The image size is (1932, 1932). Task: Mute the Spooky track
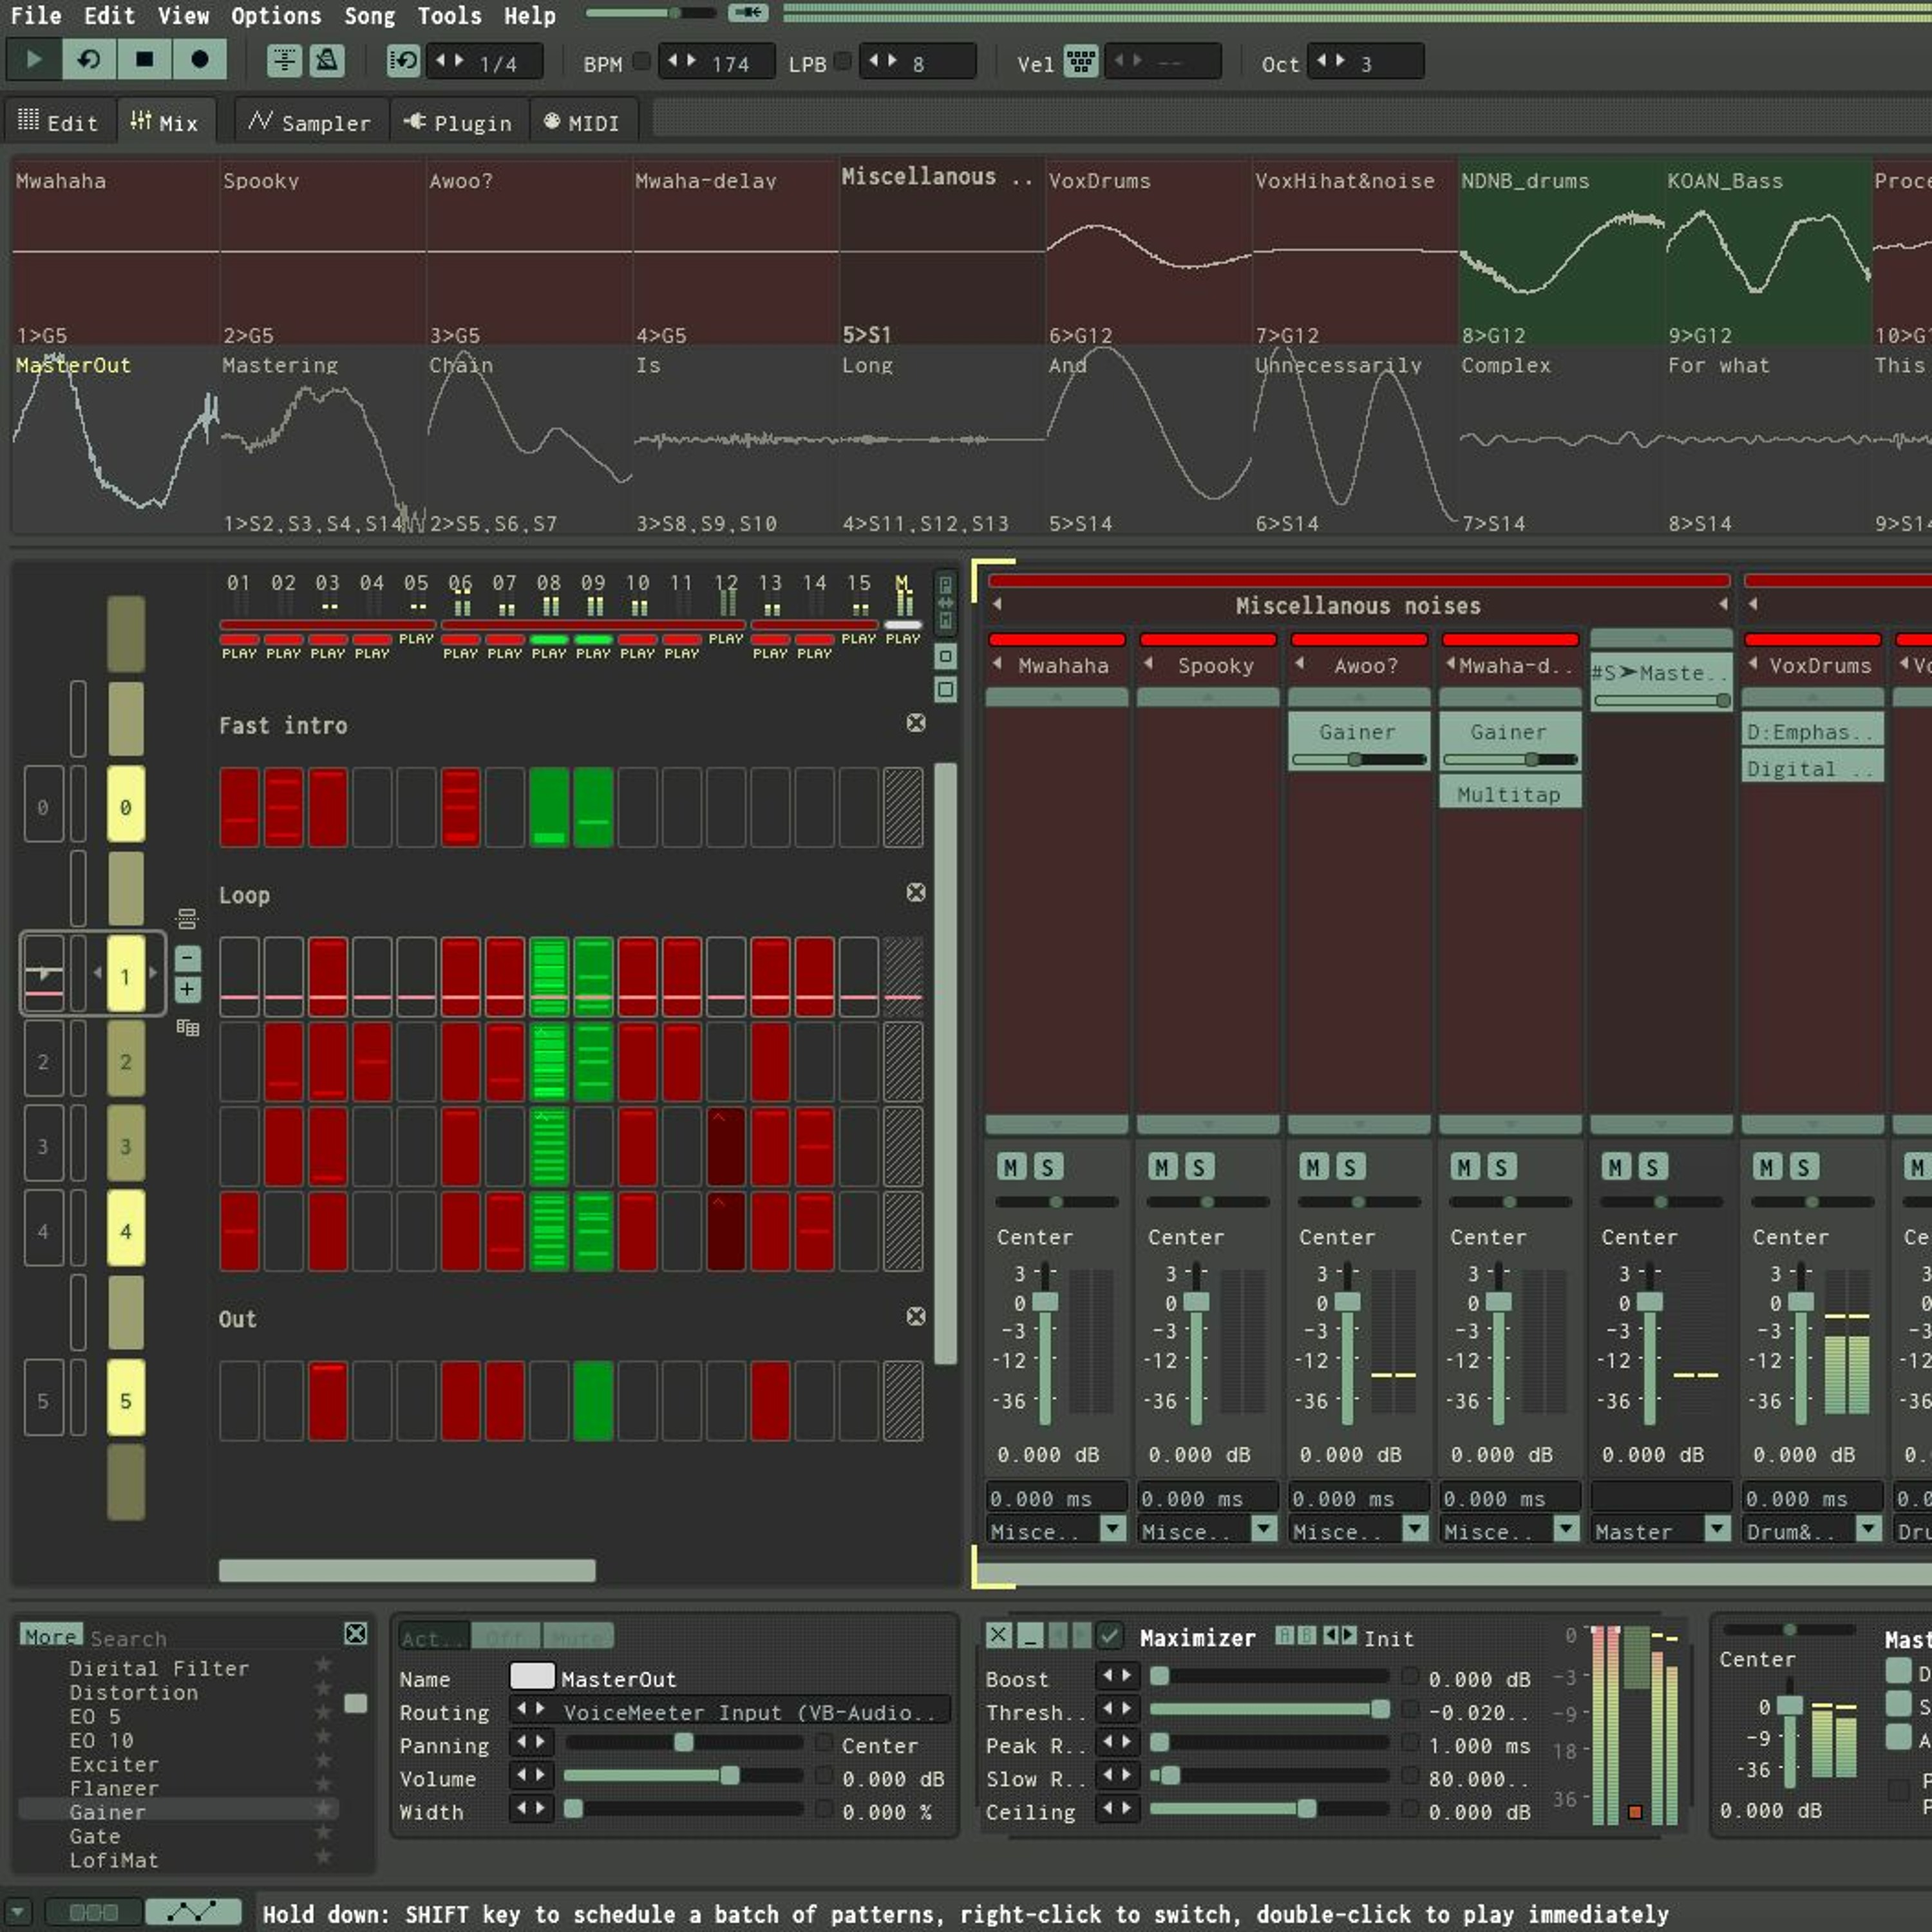[x=1162, y=1167]
